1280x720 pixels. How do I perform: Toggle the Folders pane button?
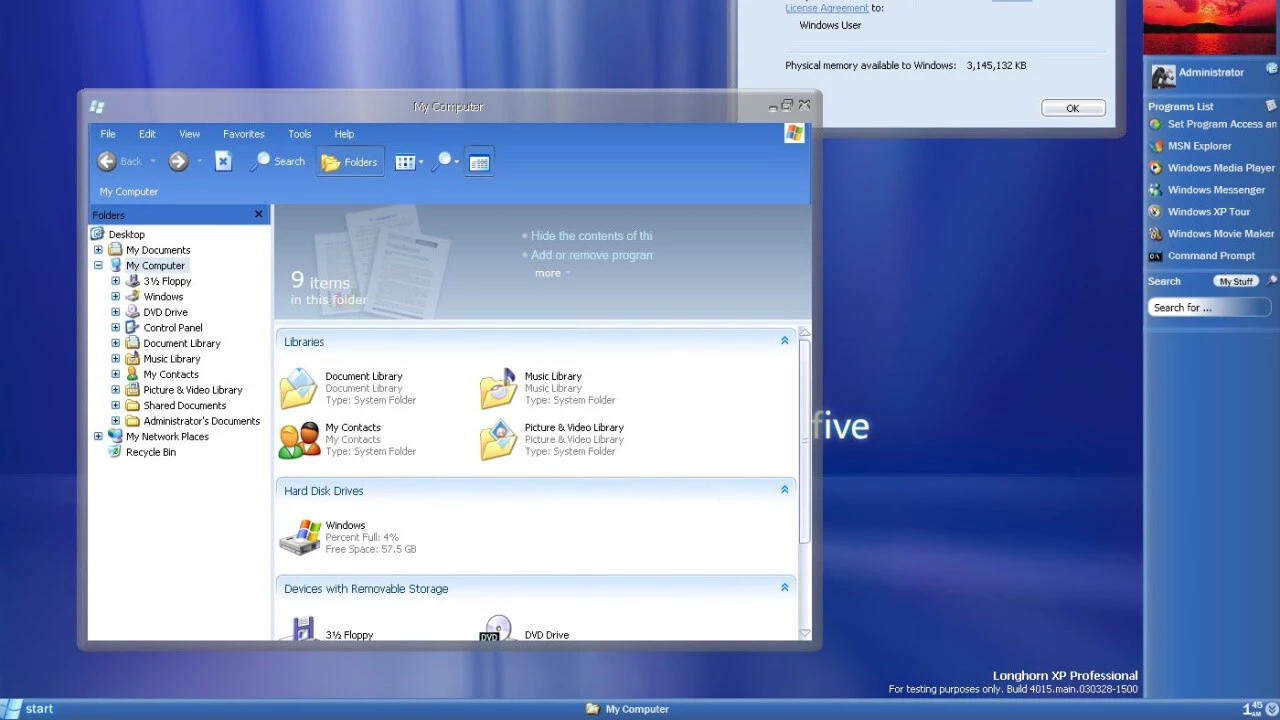tap(350, 162)
